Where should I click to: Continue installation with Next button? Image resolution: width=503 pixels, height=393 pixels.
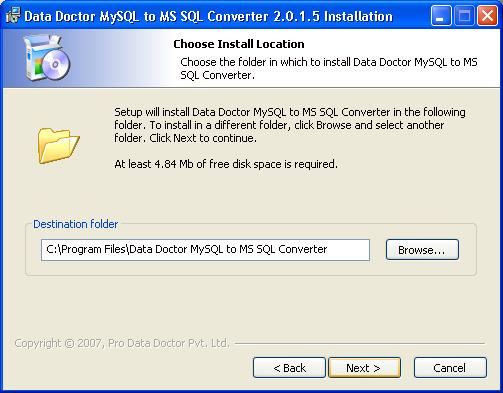pyautogui.click(x=364, y=368)
